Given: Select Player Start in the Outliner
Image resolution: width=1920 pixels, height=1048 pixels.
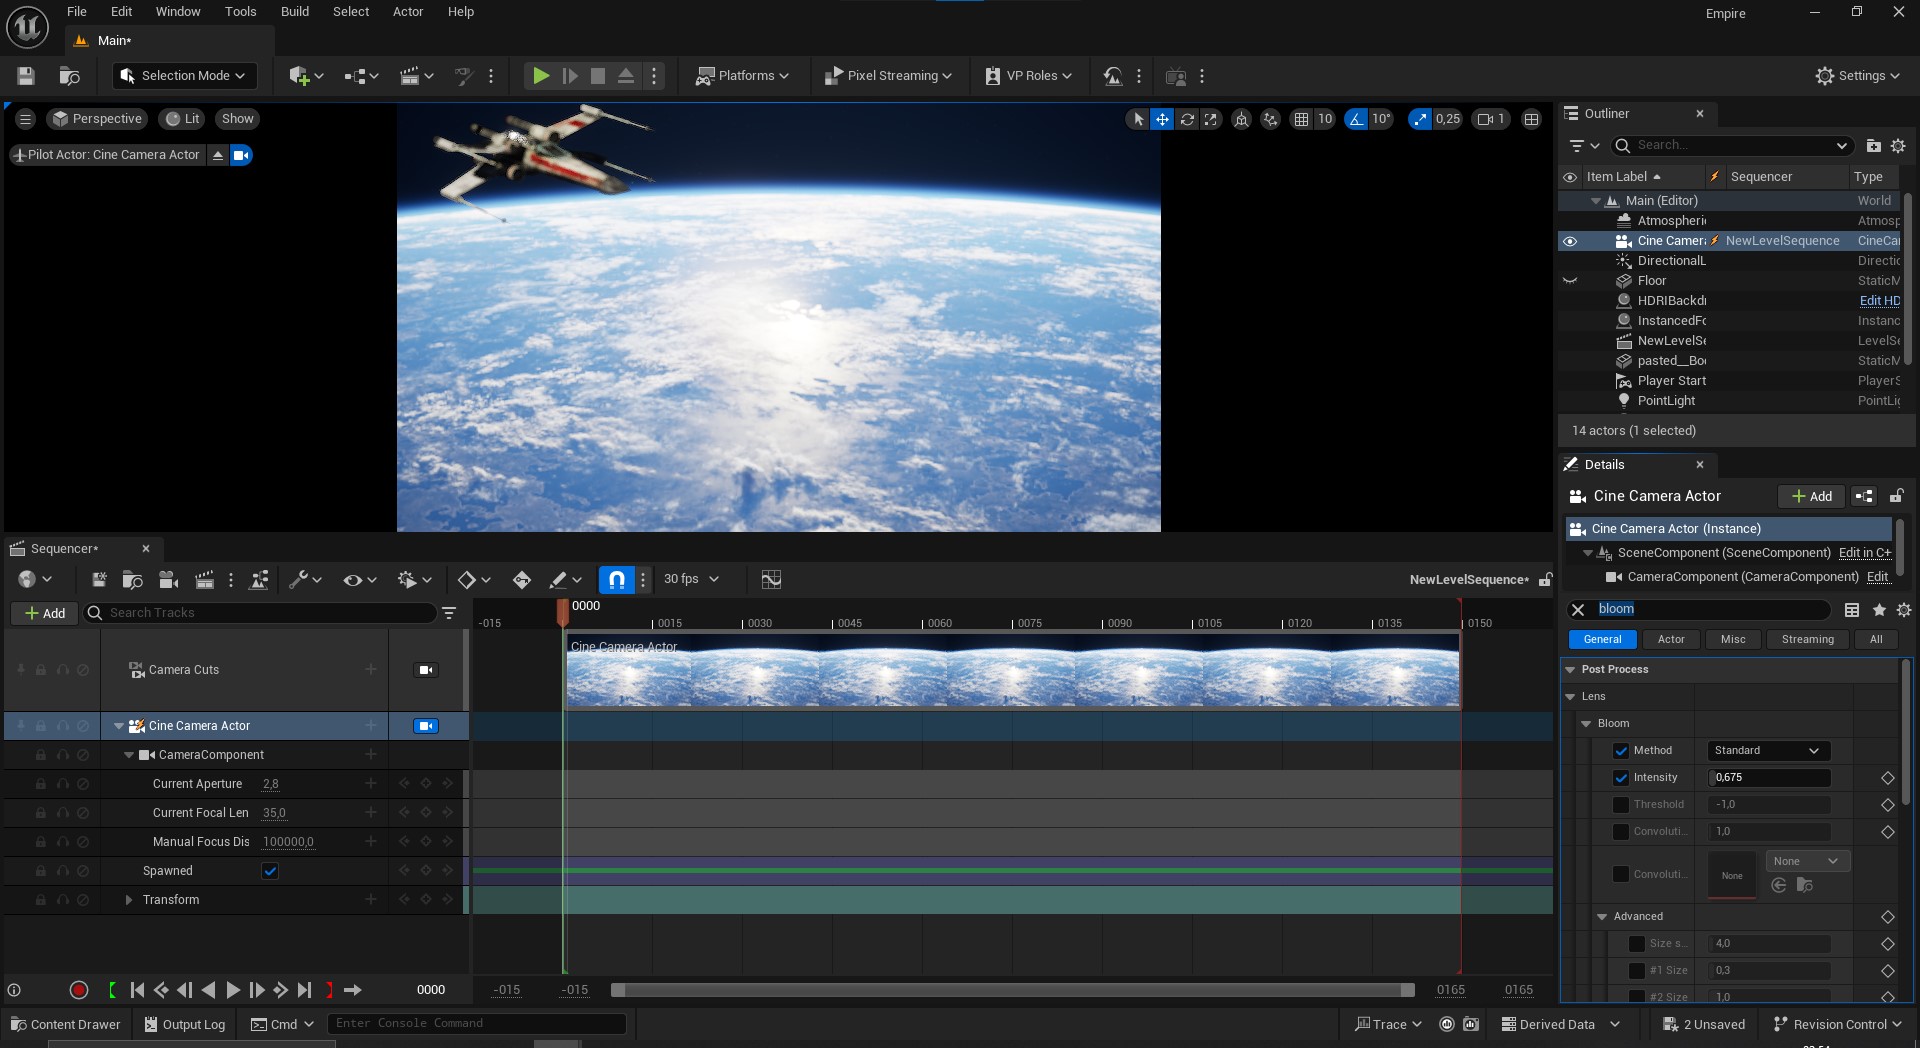Looking at the screenshot, I should click(x=1671, y=381).
